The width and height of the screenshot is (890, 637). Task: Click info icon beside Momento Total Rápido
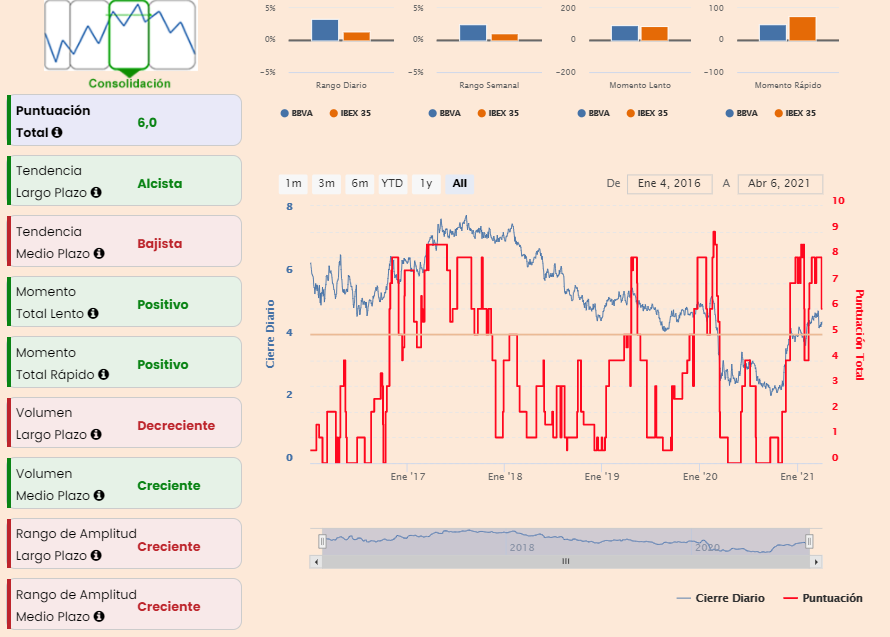[x=103, y=374]
